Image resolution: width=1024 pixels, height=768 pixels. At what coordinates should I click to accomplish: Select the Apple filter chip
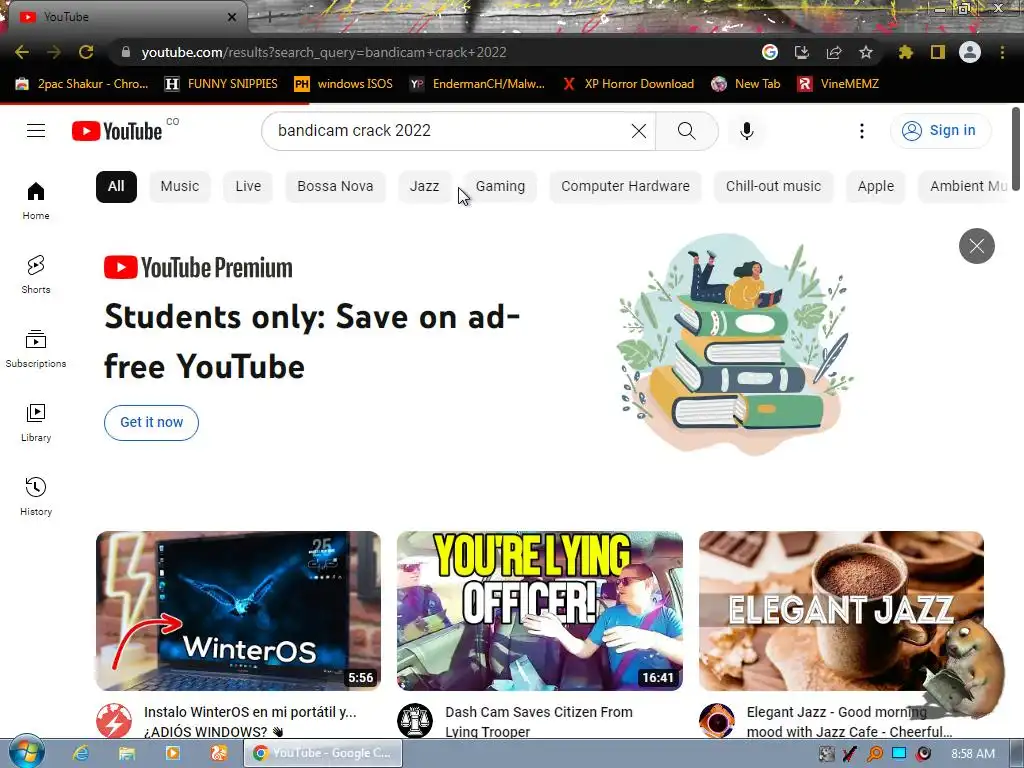tap(875, 186)
